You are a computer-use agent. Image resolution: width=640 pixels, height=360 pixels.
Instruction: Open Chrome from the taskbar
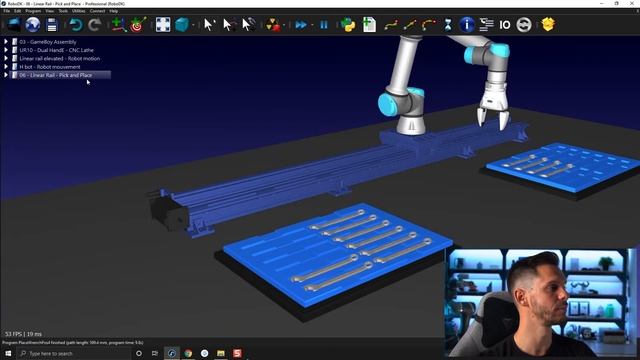[188, 353]
